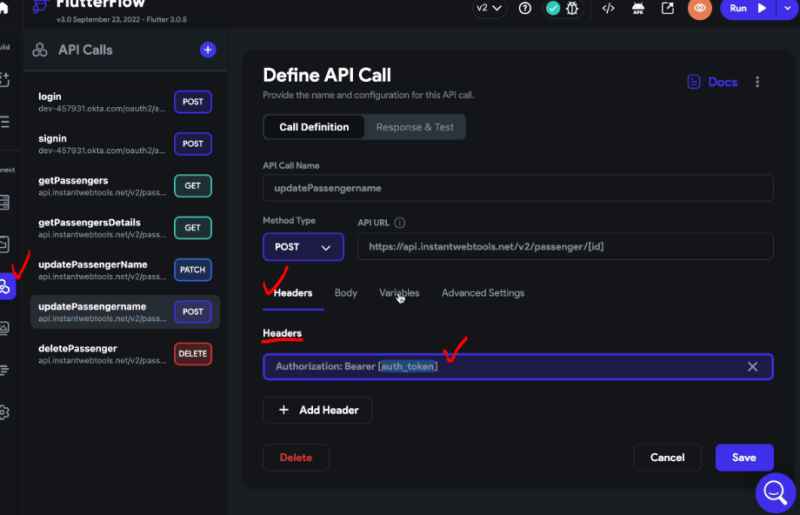Open search magnifier floating button
This screenshot has width=800, height=515.
tap(776, 493)
